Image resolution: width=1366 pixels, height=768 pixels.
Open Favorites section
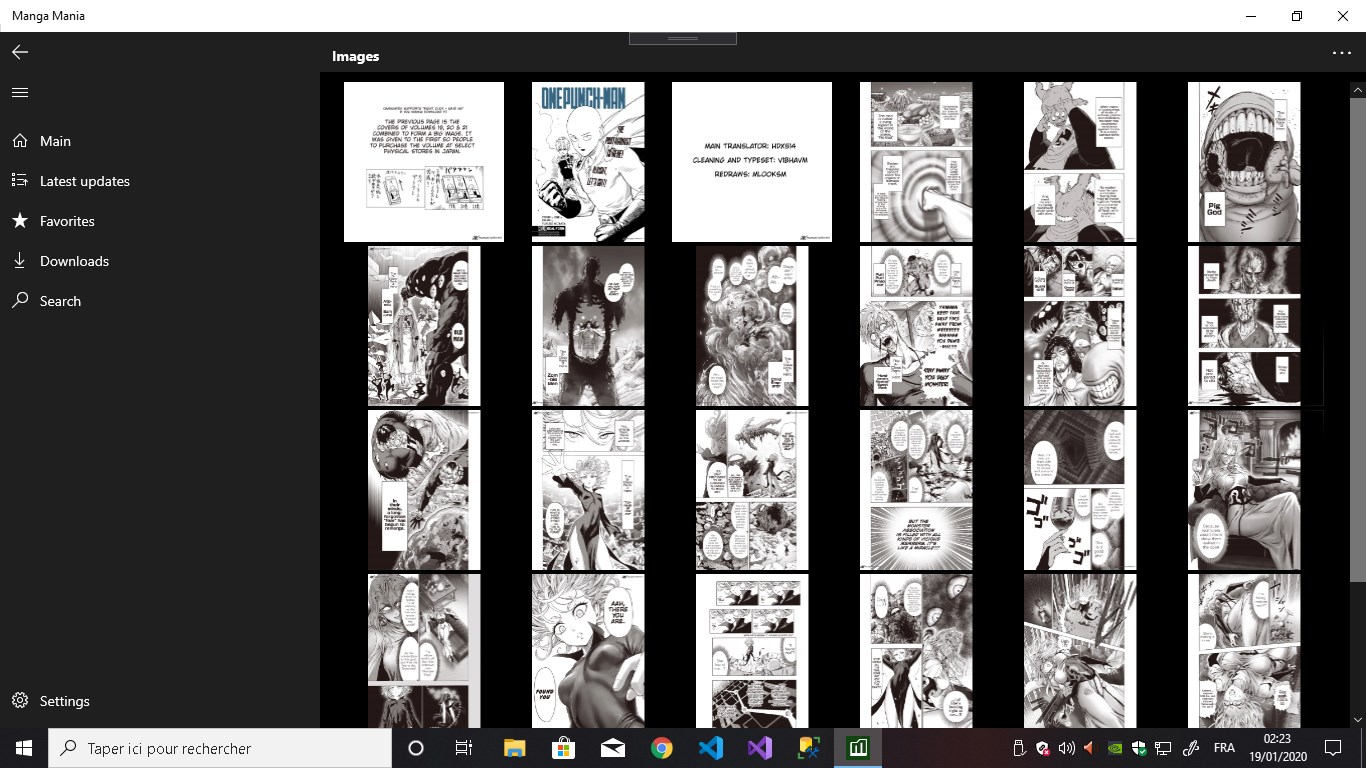pos(160,221)
